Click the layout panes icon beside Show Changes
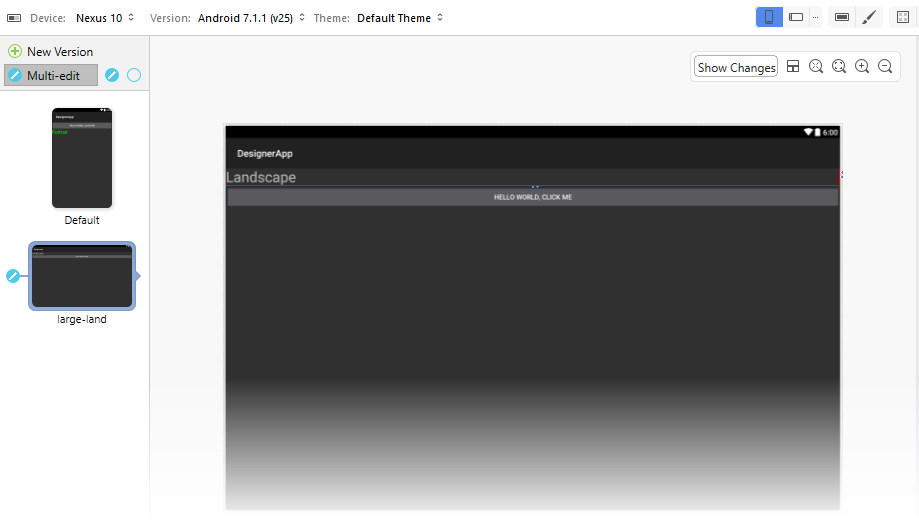The width and height of the screenshot is (919, 527). point(793,66)
